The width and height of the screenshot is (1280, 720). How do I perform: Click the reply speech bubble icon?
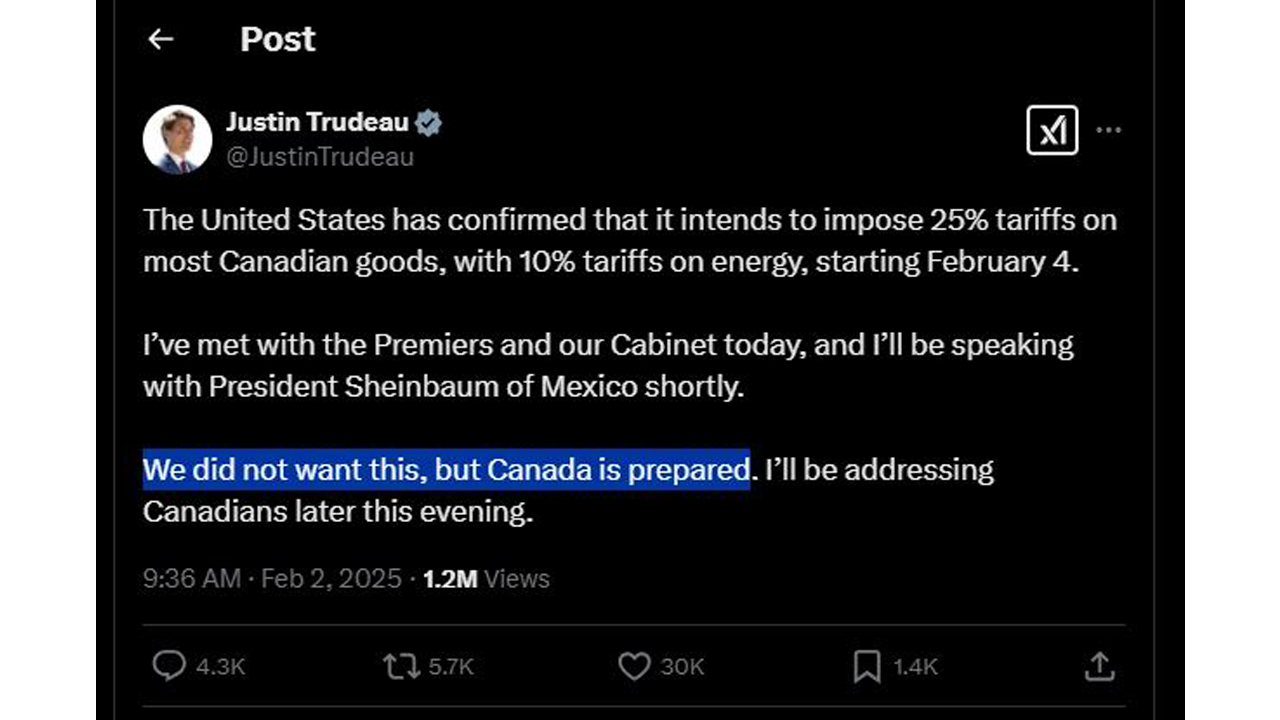coord(168,666)
